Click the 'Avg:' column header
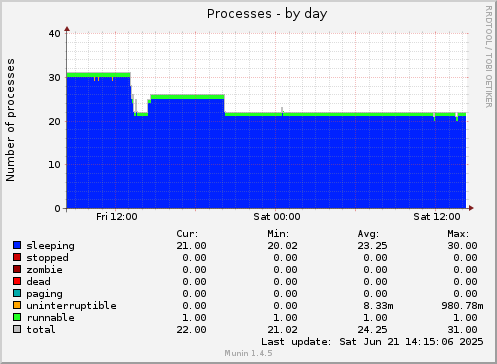497x364 pixels. point(368,234)
